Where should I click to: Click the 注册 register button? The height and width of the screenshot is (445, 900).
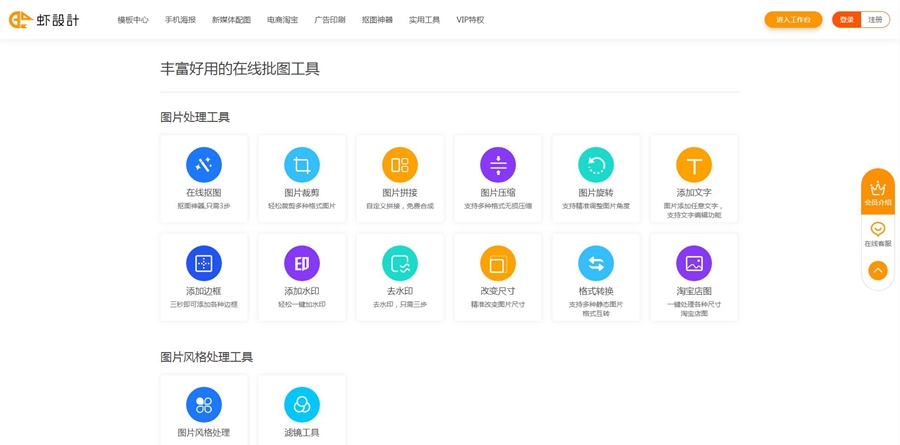click(x=875, y=20)
